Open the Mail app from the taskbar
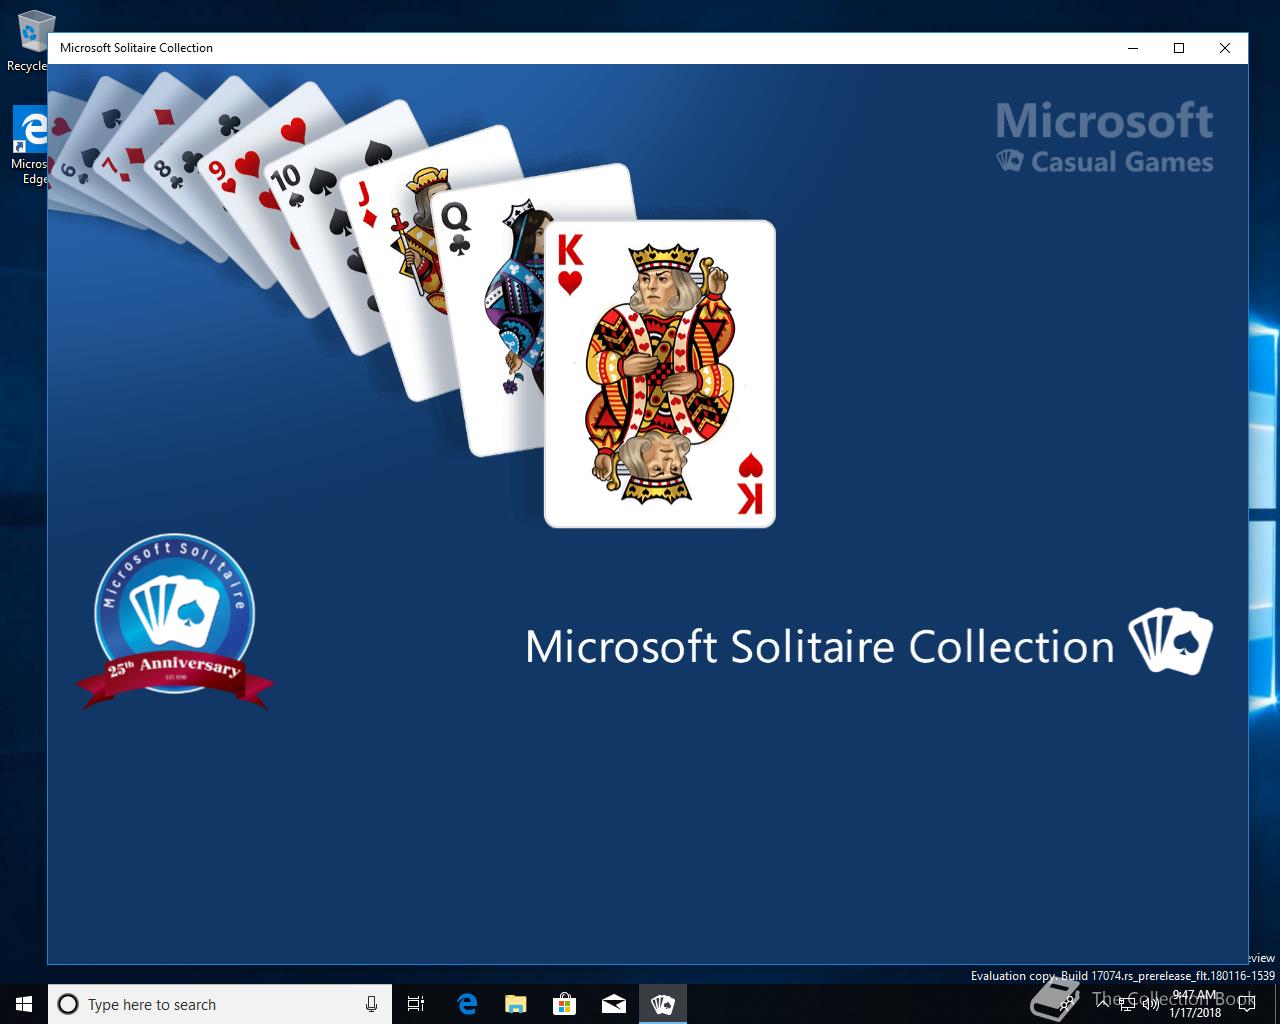 (x=613, y=1004)
